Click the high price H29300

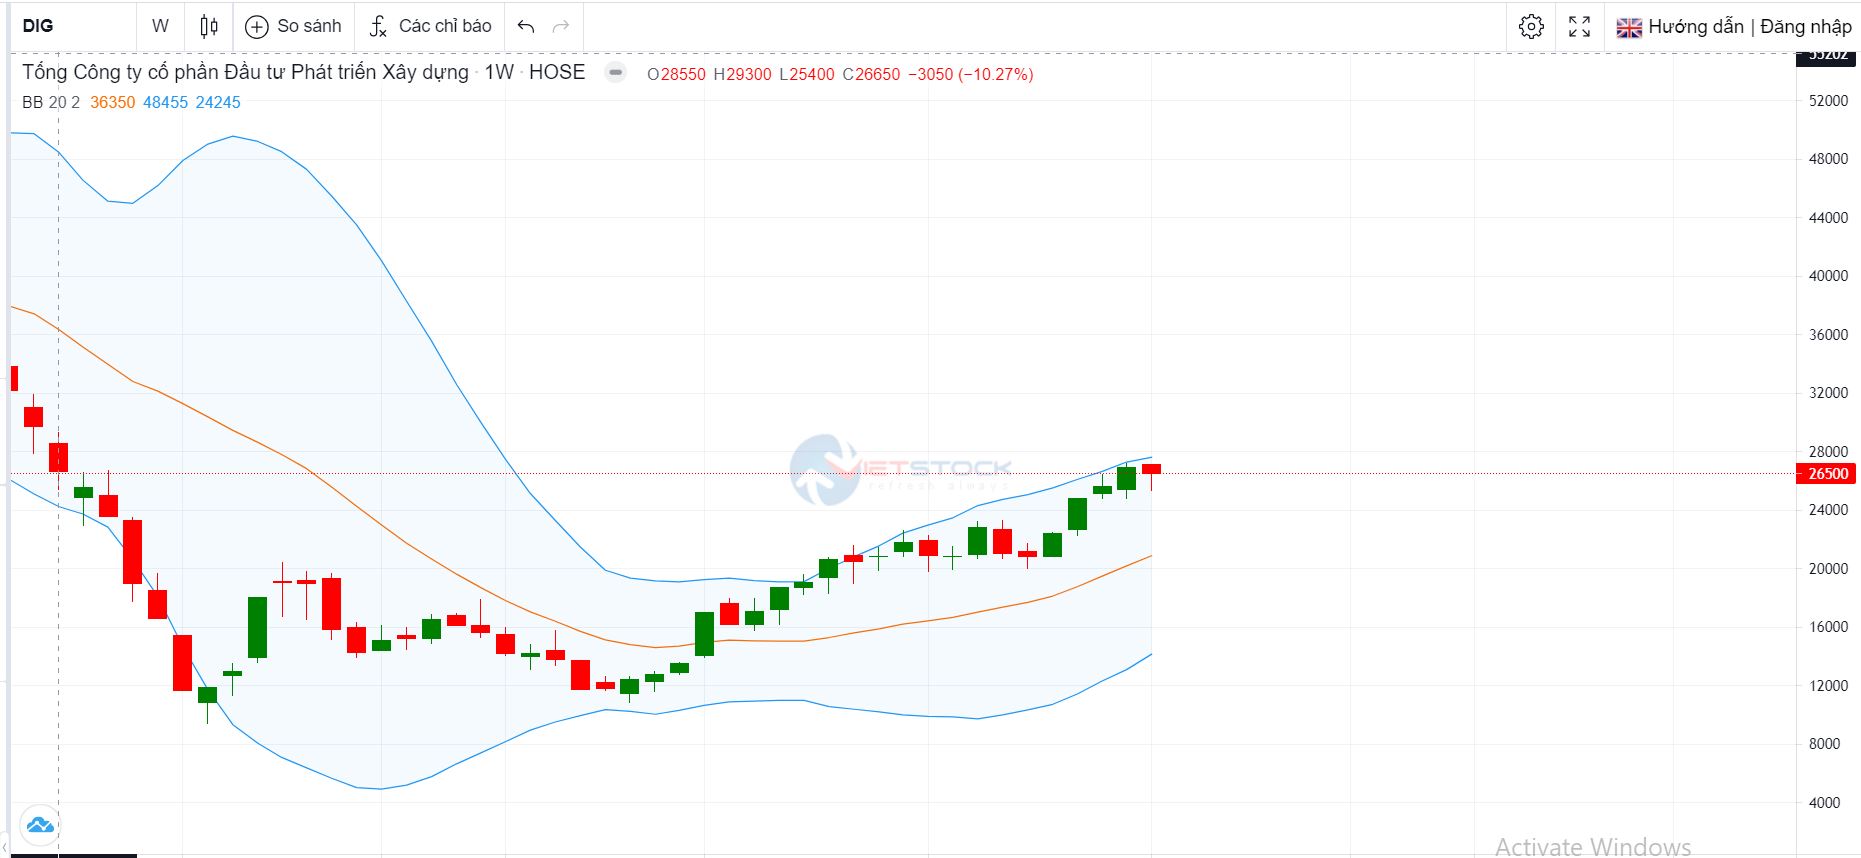click(x=742, y=74)
